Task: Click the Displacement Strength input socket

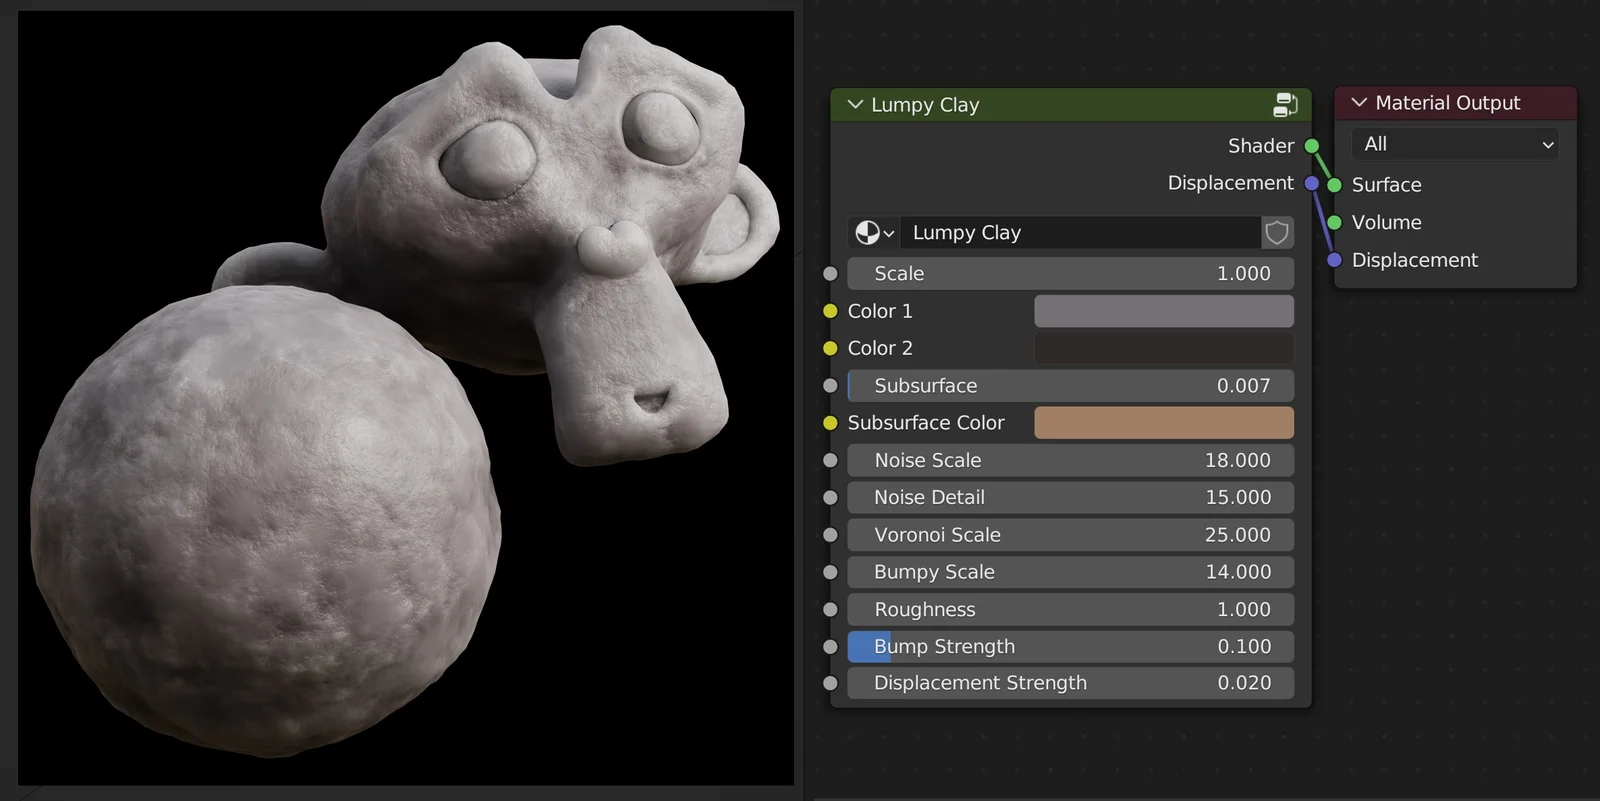Action: (x=830, y=683)
